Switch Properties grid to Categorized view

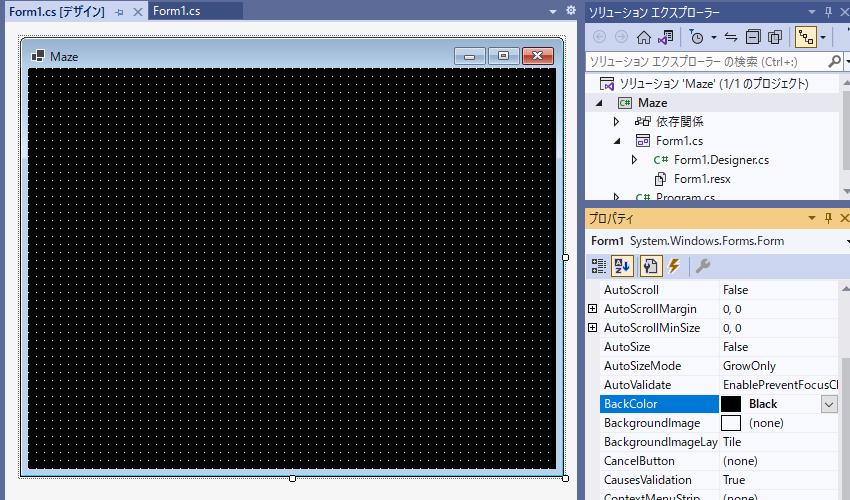tap(598, 266)
